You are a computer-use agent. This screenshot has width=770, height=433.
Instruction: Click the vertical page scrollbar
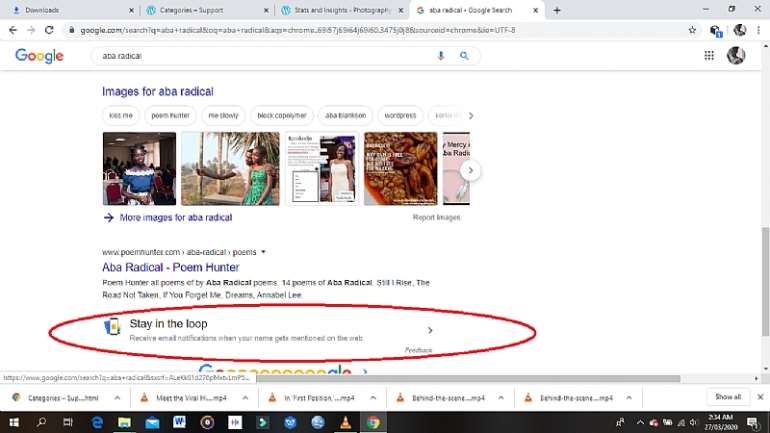coord(765,282)
